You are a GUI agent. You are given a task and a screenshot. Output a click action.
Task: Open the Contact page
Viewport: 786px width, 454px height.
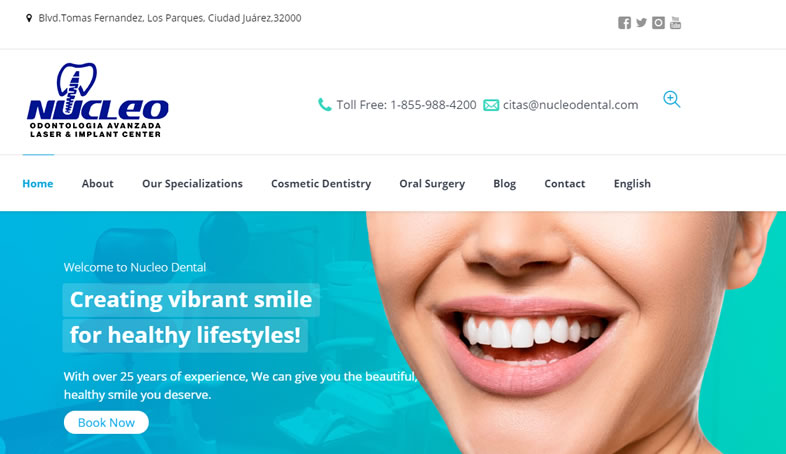pyautogui.click(x=565, y=183)
